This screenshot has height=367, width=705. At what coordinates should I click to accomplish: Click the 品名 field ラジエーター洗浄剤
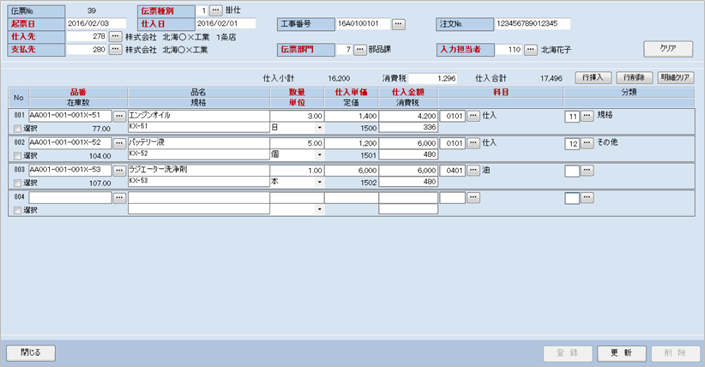(199, 170)
